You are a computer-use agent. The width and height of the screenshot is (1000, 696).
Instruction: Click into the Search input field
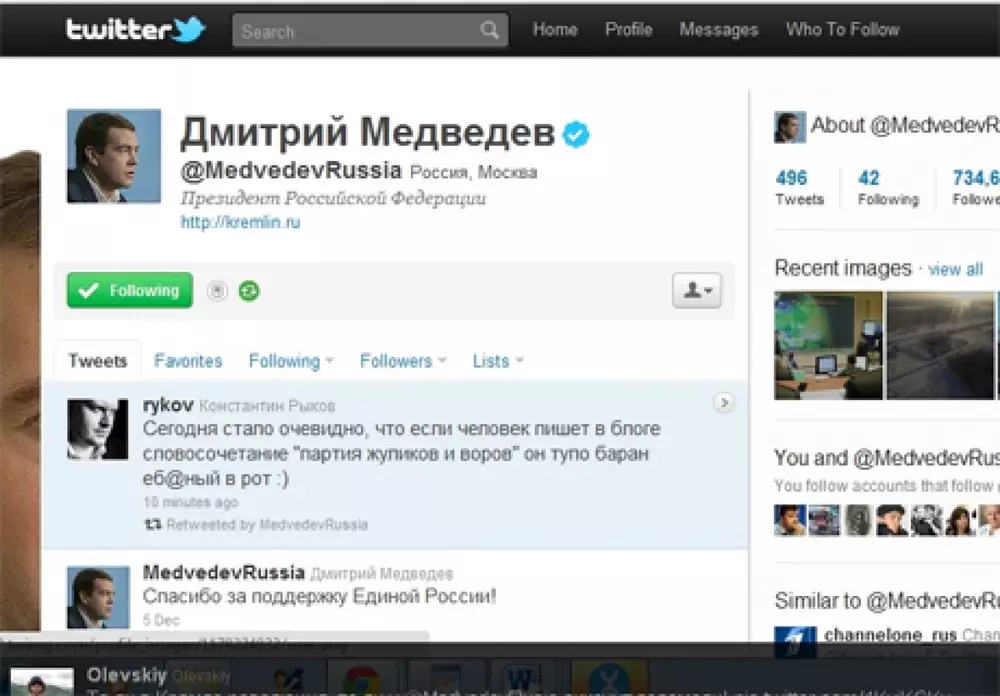coord(355,31)
